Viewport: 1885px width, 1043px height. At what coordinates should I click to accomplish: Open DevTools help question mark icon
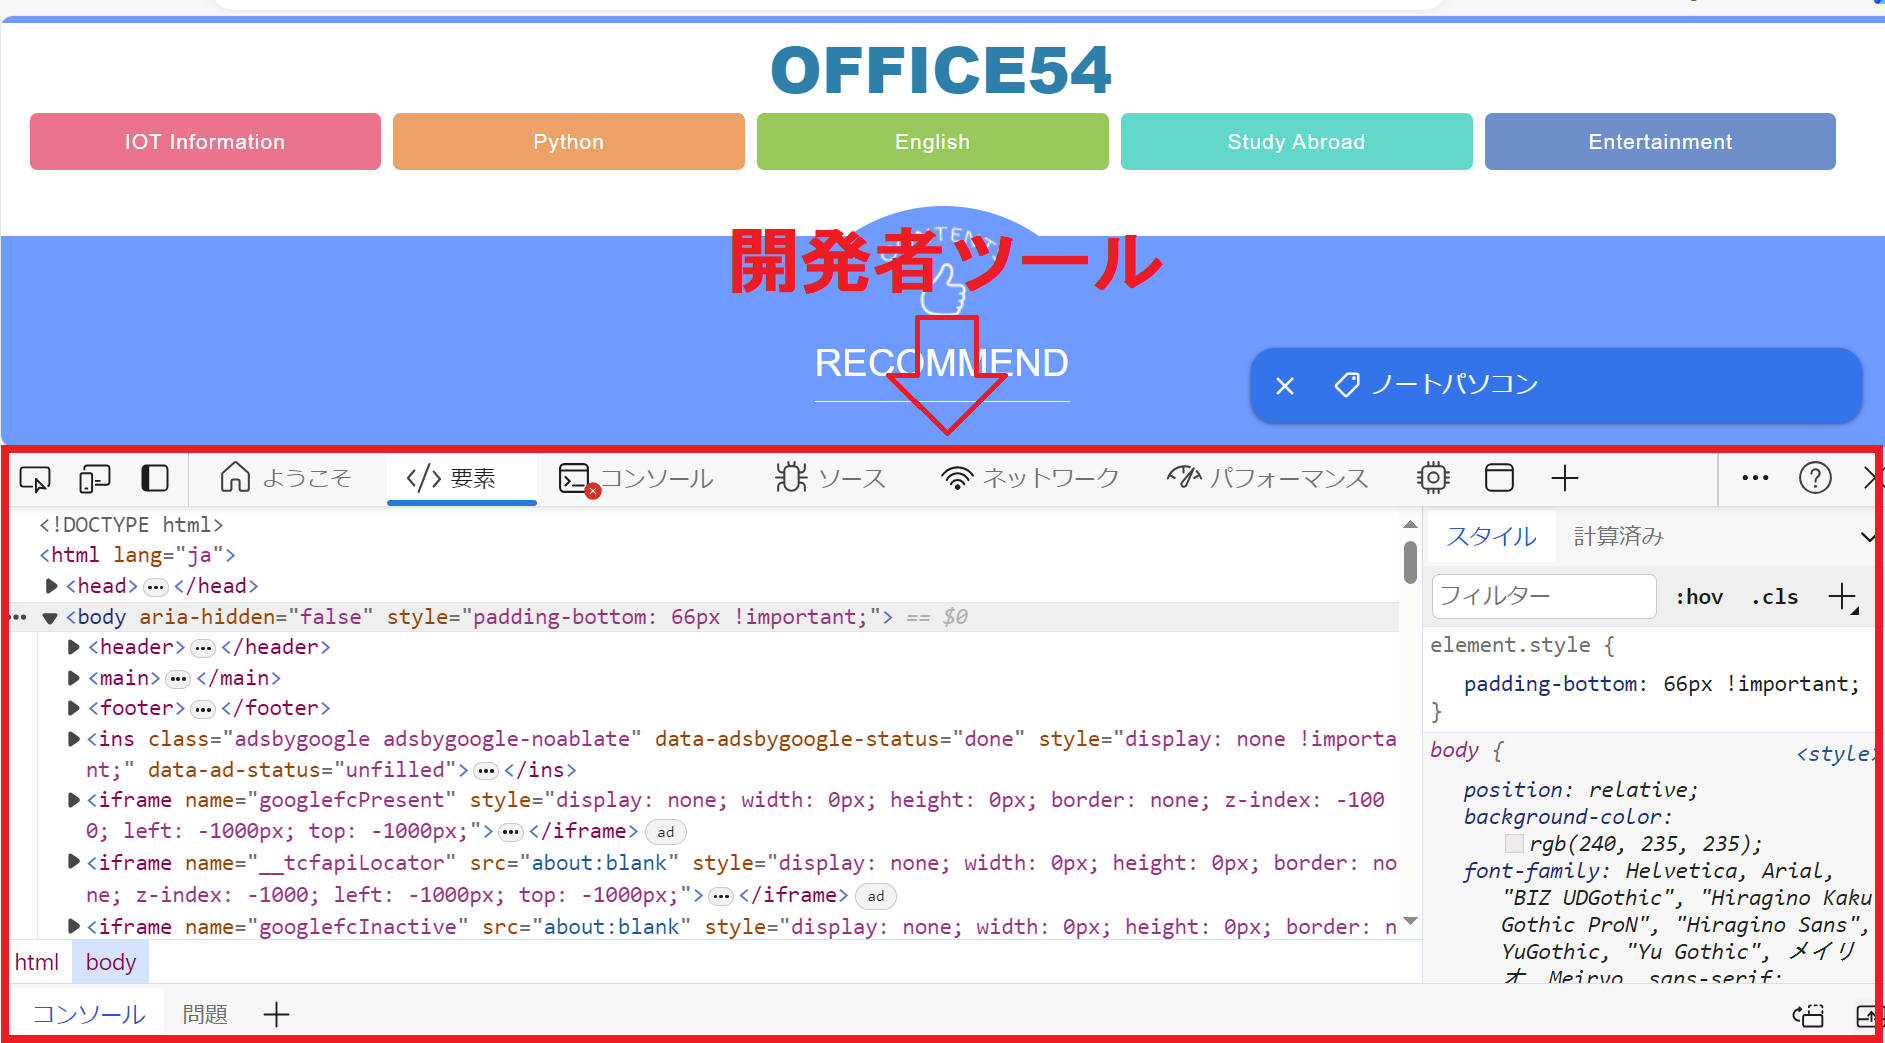[x=1815, y=478]
